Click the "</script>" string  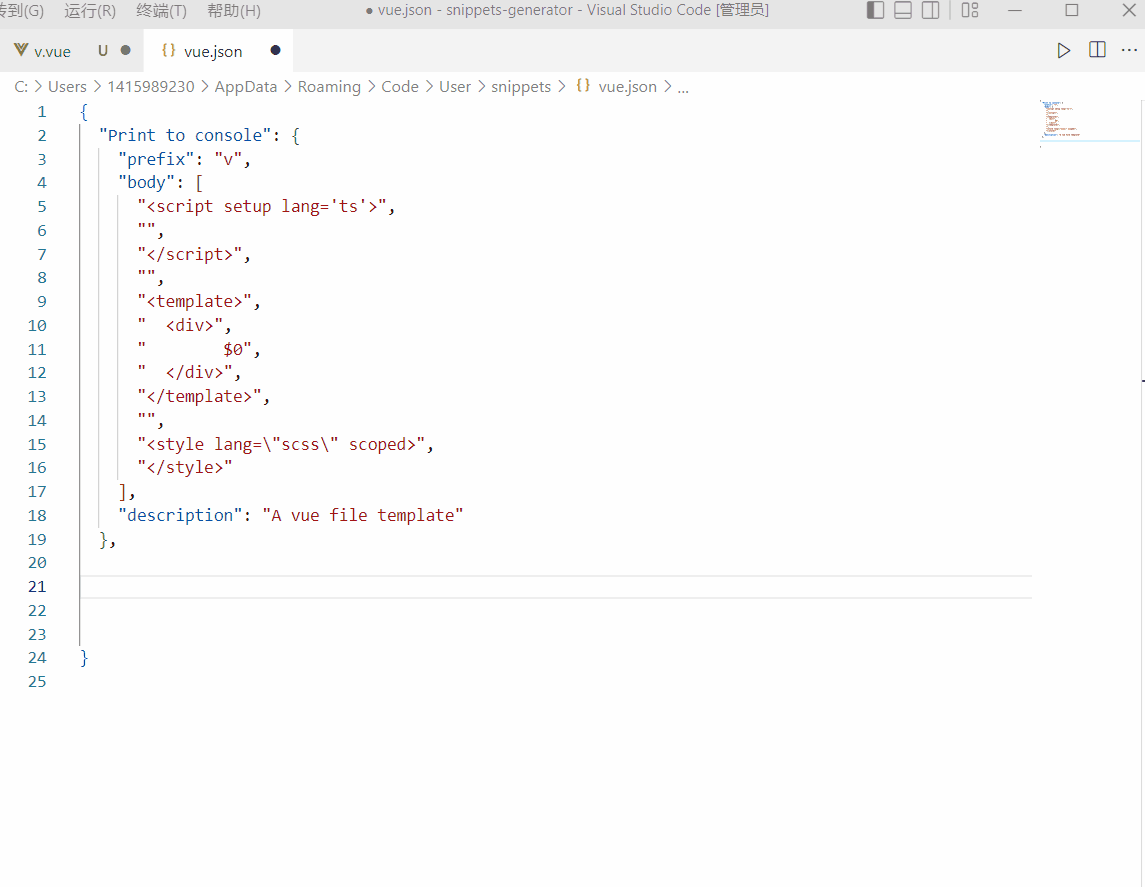190,254
